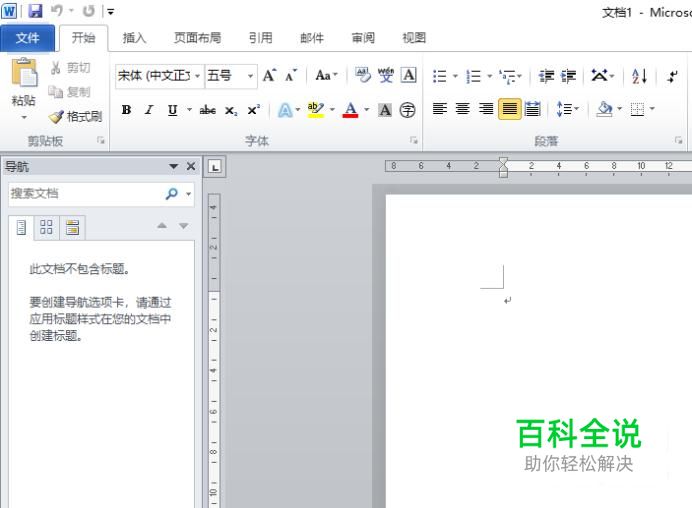Click the Align Text Right icon
692x508 pixels.
486,109
